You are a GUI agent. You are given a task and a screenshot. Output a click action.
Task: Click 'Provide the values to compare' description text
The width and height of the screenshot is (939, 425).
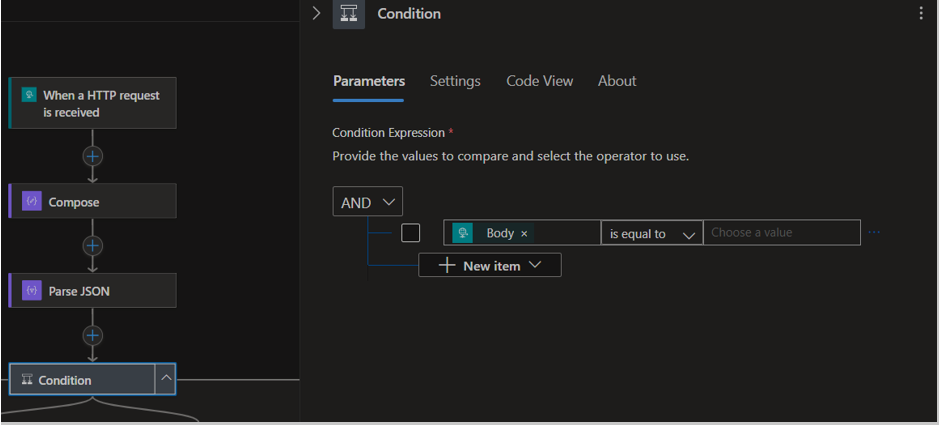(511, 157)
